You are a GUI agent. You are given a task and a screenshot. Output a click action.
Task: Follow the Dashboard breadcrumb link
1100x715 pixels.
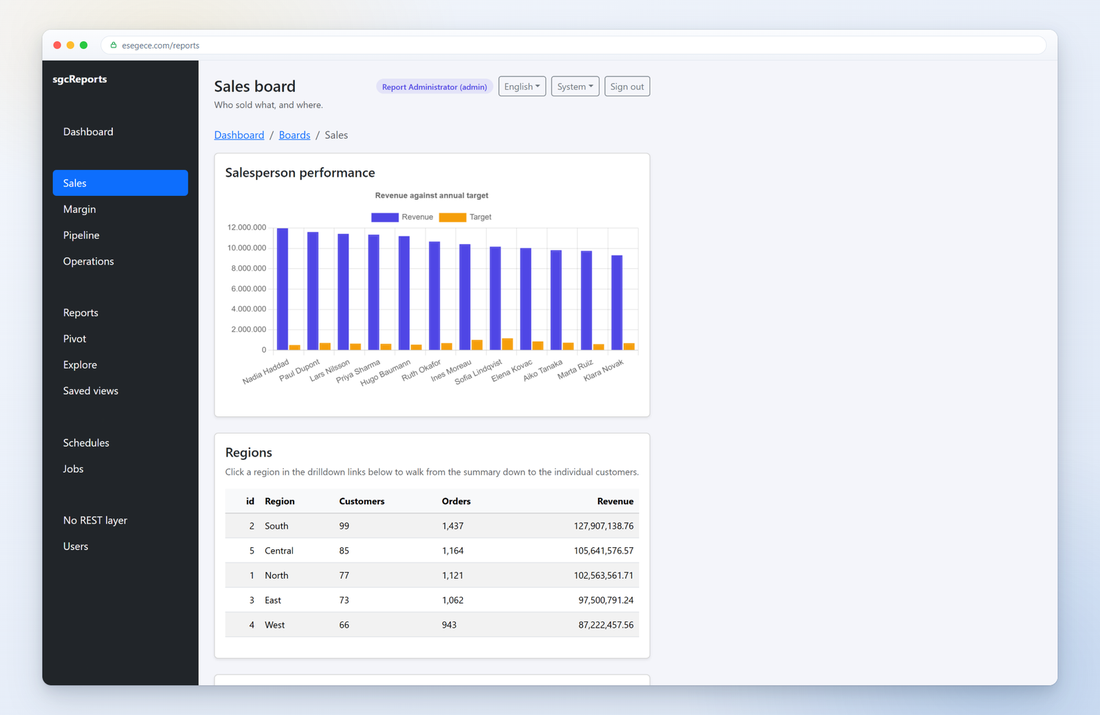(x=239, y=135)
